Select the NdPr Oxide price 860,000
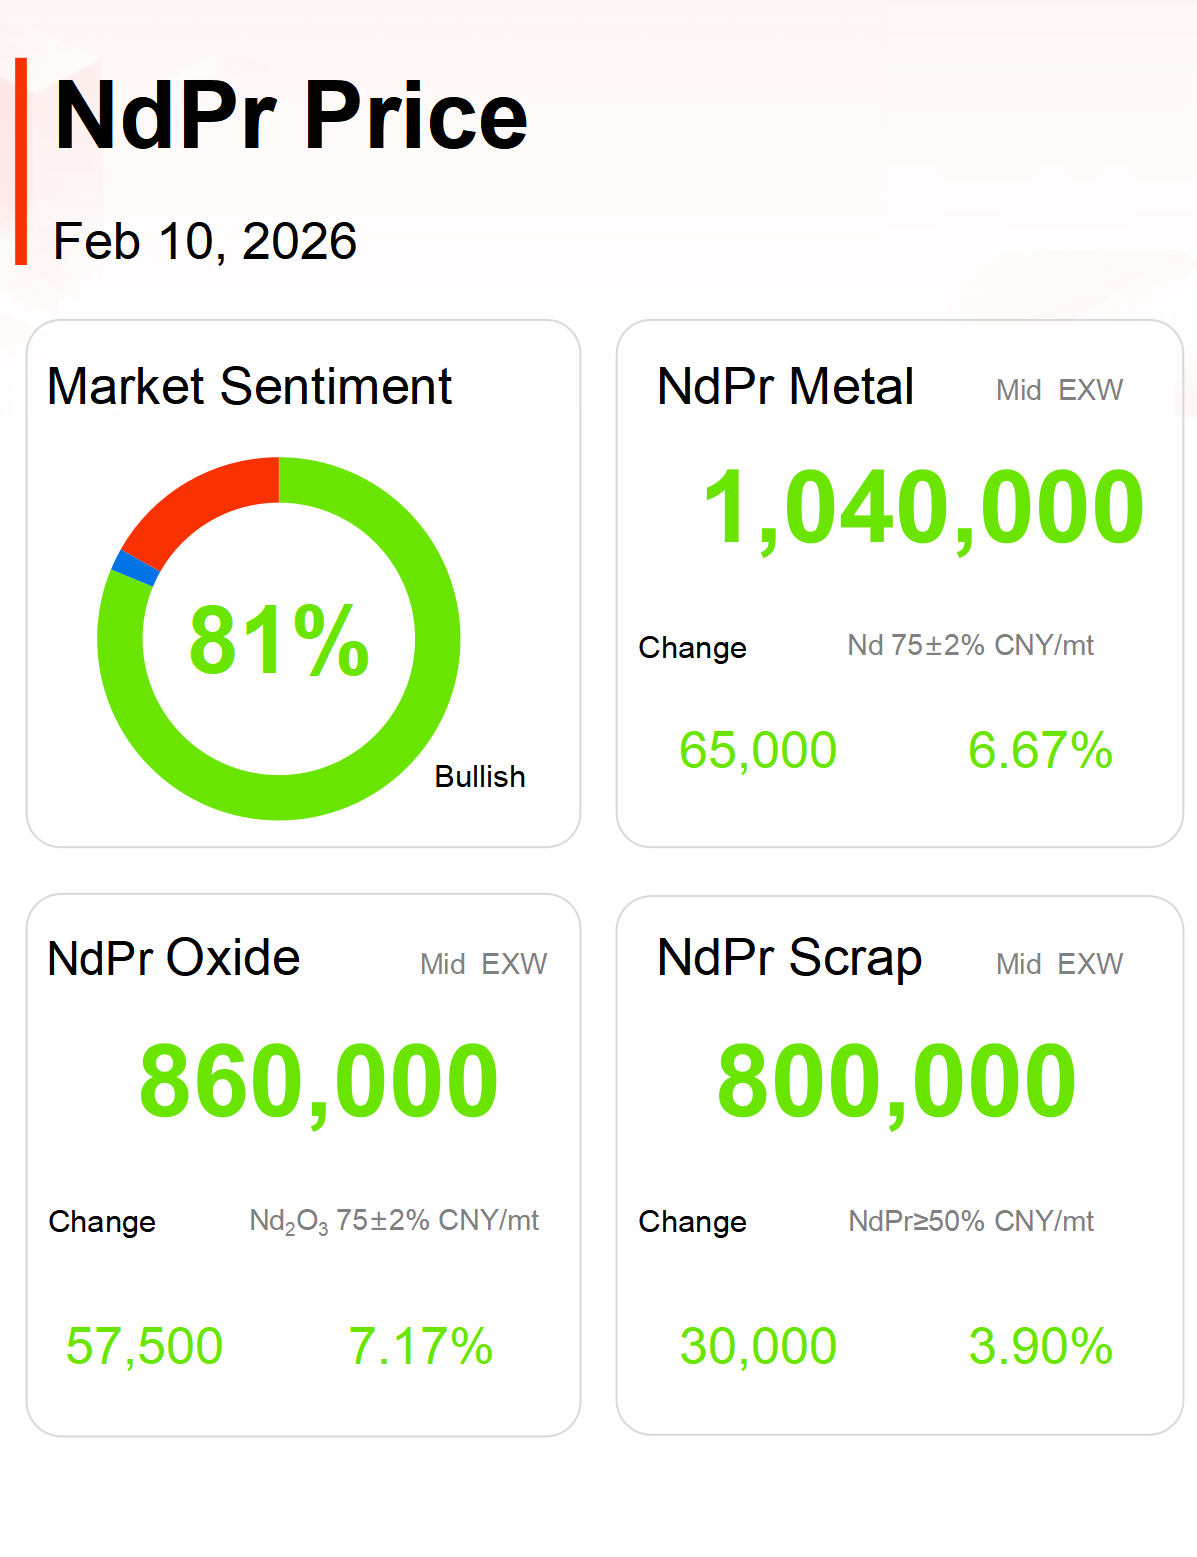The height and width of the screenshot is (1557, 1197). pos(319,1082)
